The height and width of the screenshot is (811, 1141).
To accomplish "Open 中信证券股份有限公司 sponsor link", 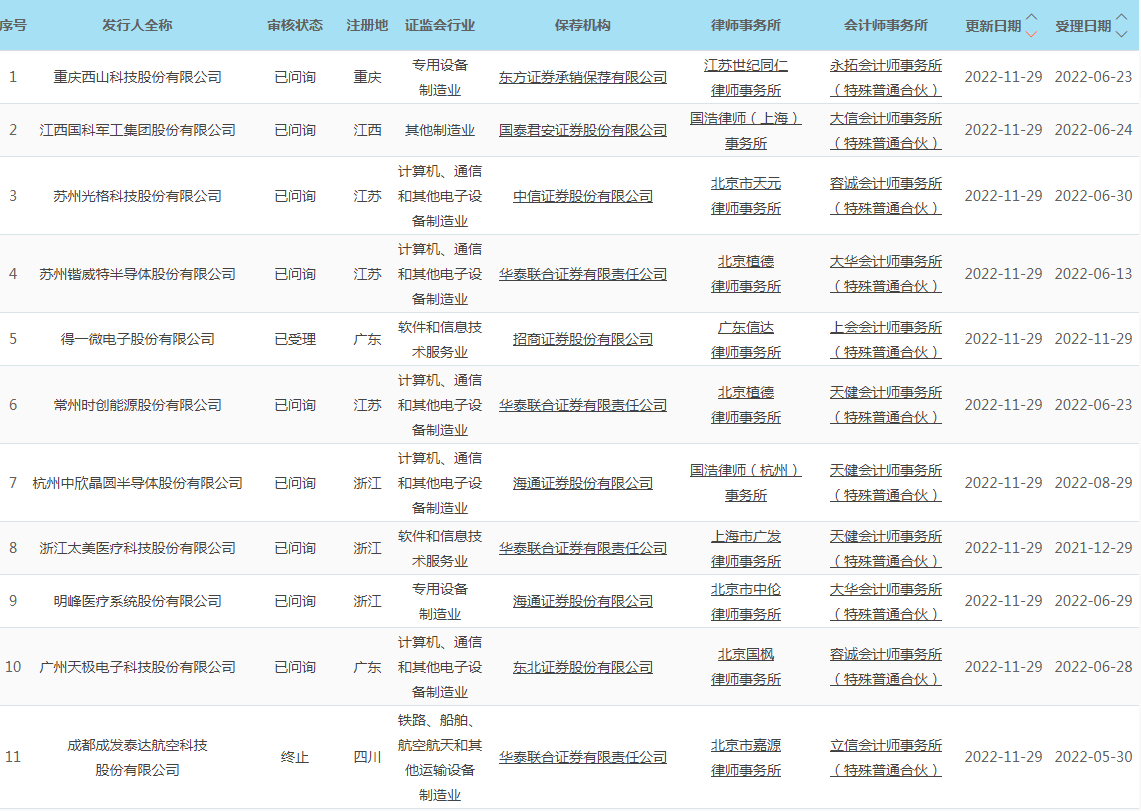I will [582, 196].
